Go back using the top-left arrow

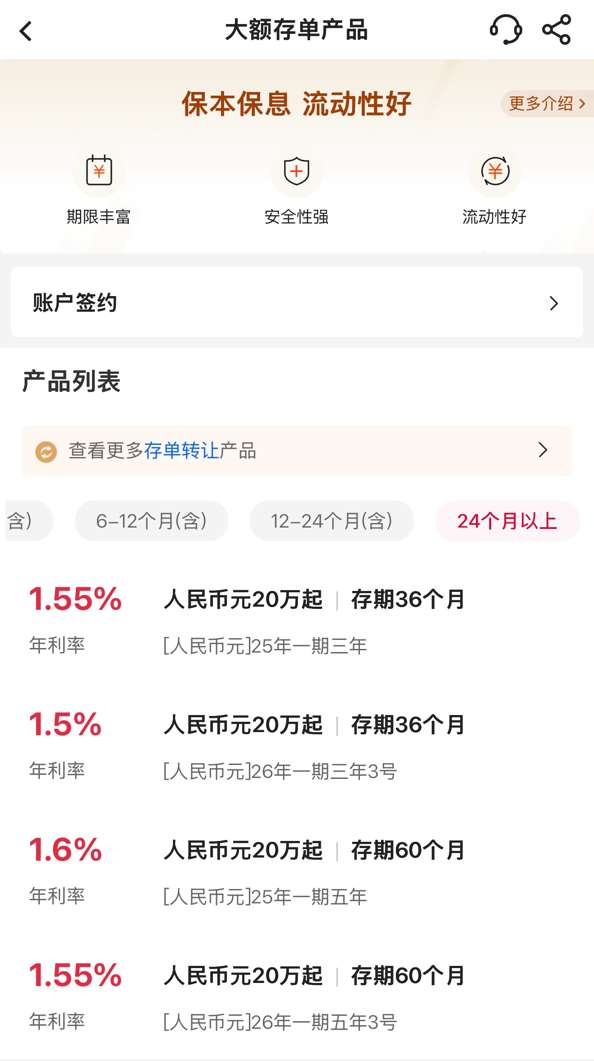pos(26,30)
